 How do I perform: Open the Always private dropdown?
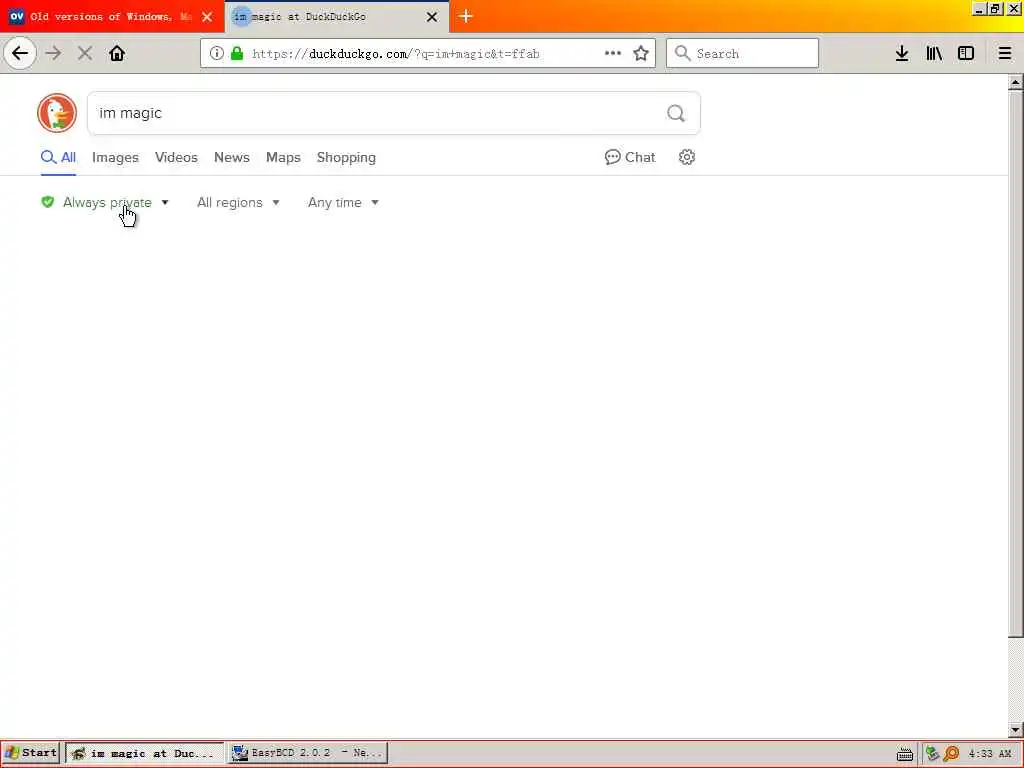coord(105,202)
